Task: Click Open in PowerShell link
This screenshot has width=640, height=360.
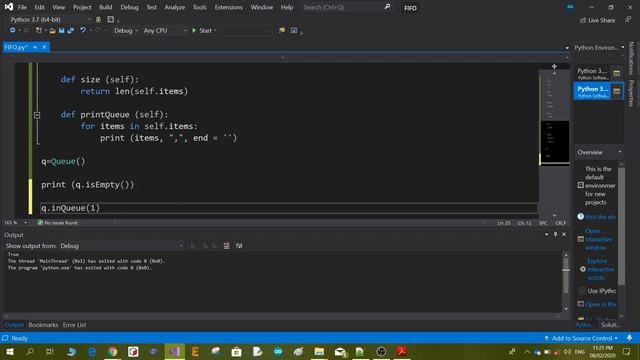Action: 600,304
